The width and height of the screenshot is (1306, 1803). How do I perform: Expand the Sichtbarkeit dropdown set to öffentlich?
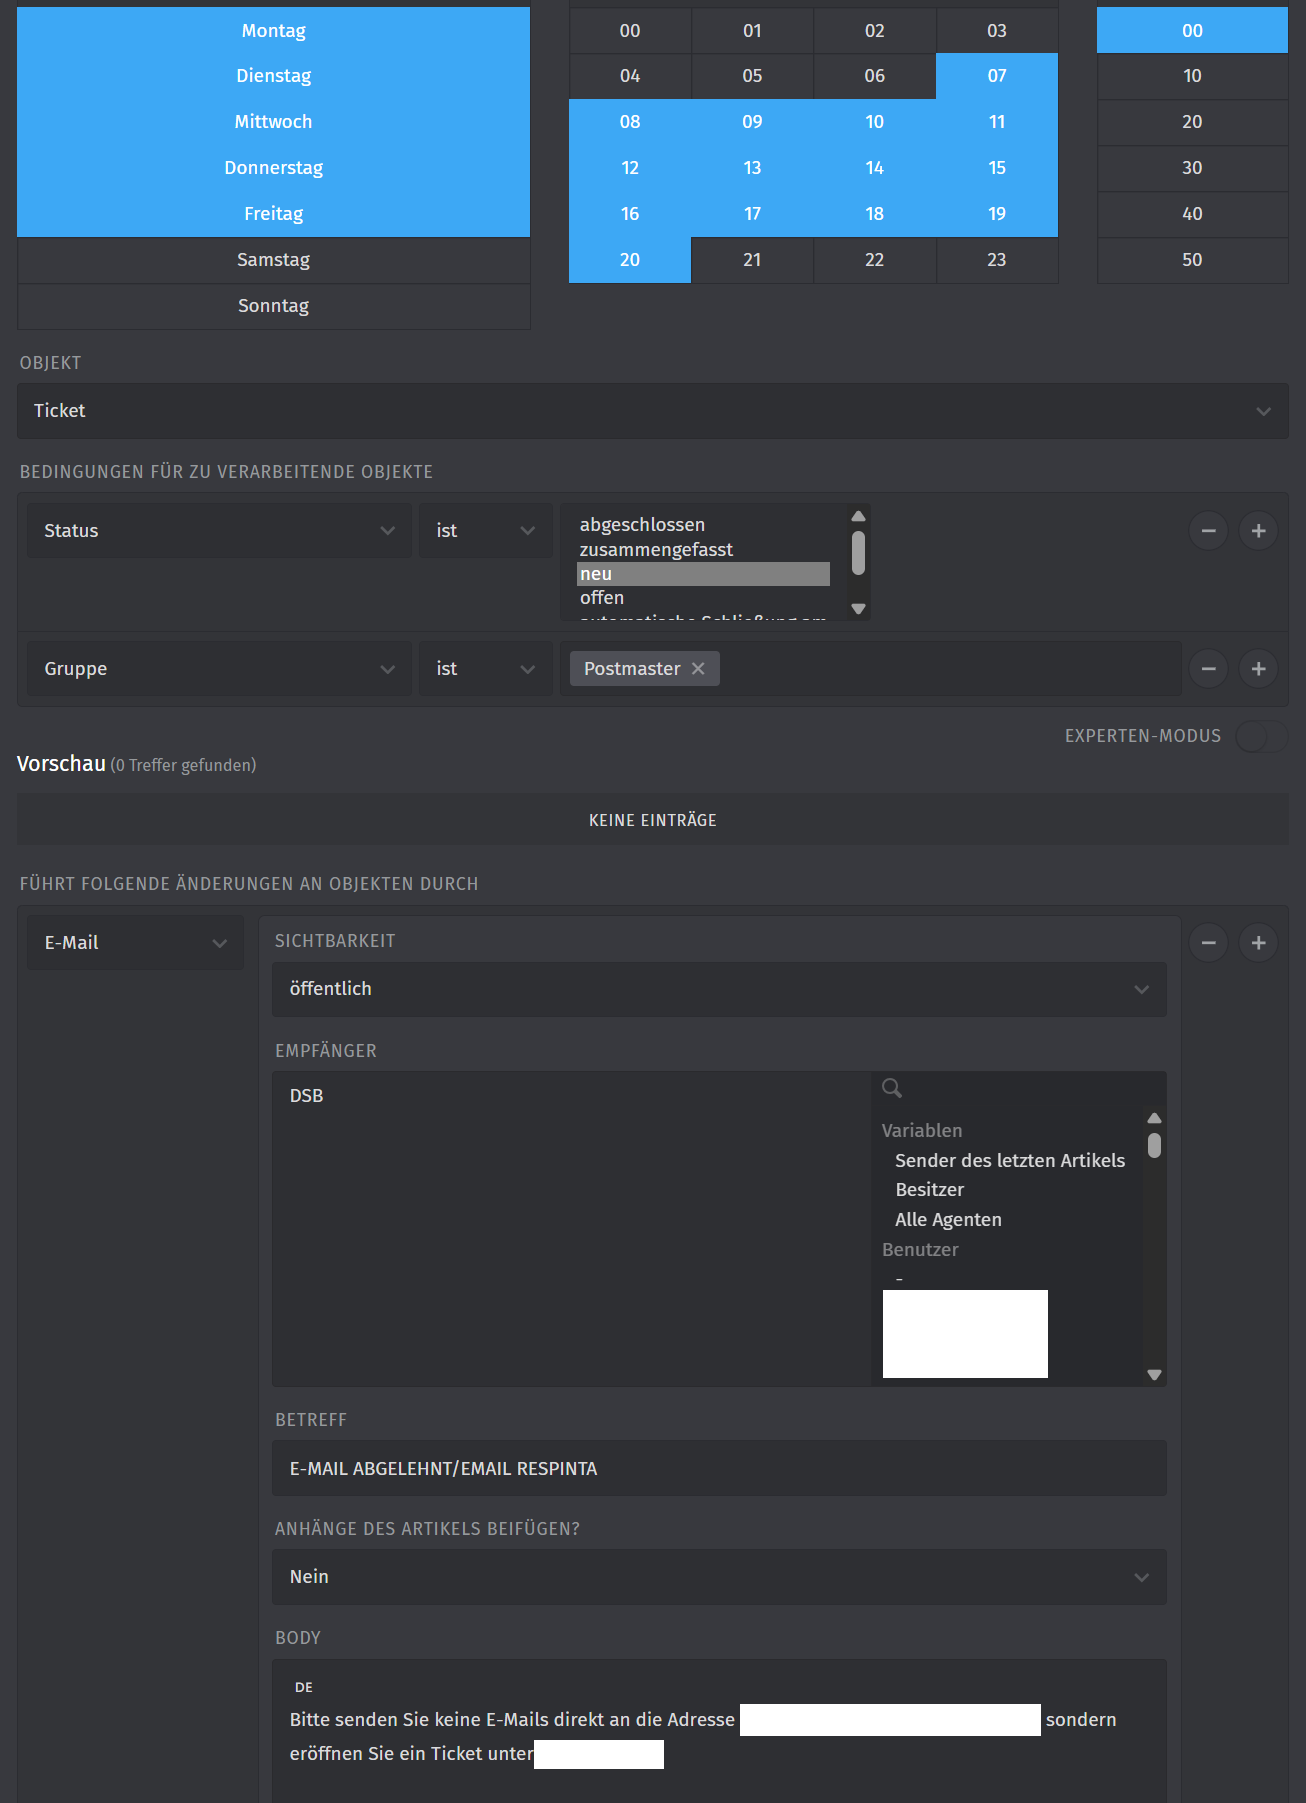[718, 989]
